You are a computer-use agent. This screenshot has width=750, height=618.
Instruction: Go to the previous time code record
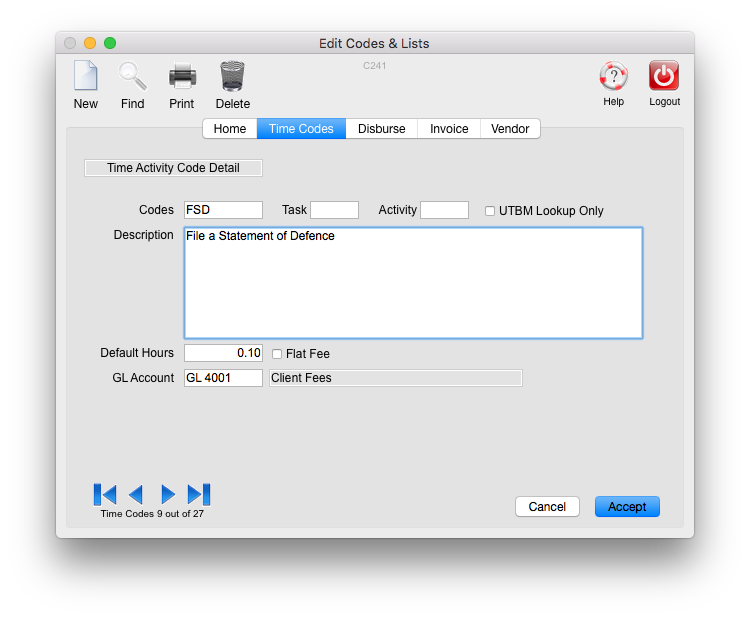136,494
